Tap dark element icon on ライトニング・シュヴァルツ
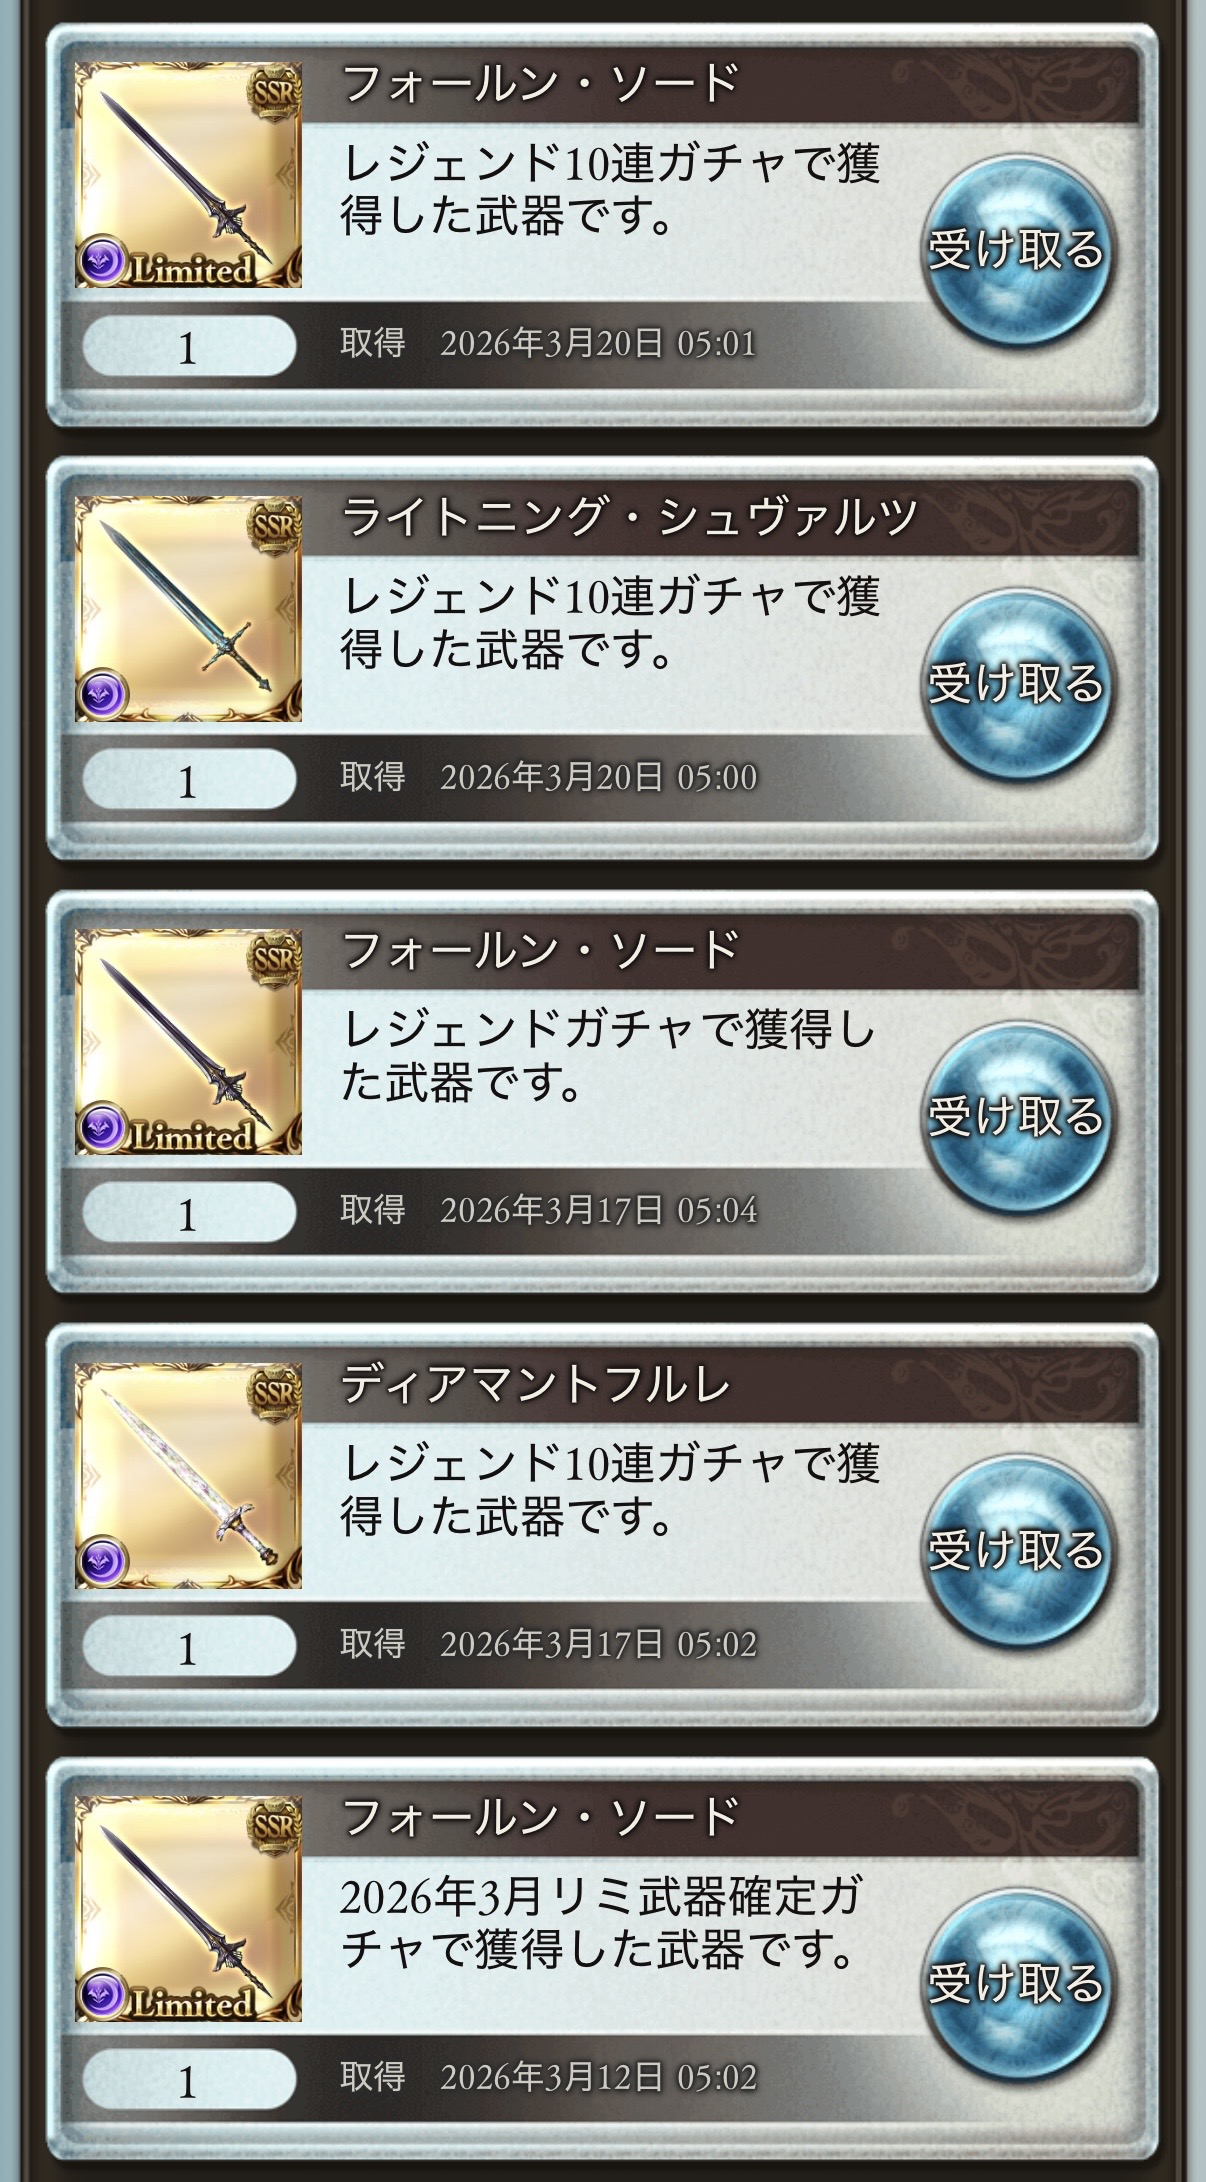 (x=103, y=694)
